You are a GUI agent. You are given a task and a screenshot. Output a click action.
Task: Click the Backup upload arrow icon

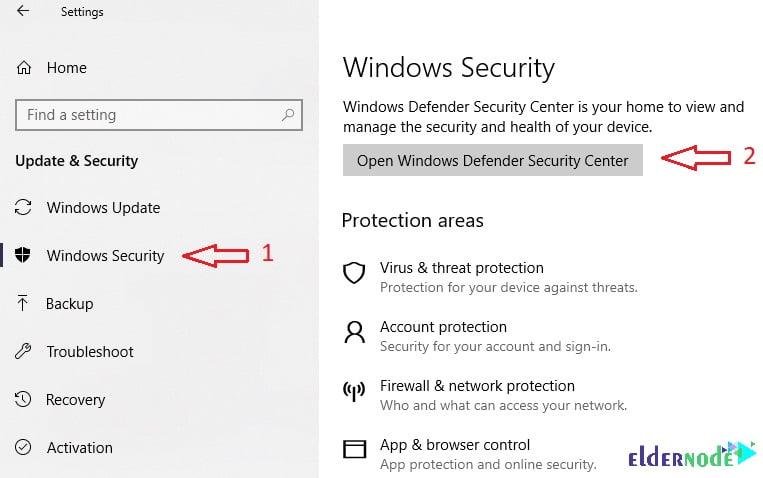point(22,303)
